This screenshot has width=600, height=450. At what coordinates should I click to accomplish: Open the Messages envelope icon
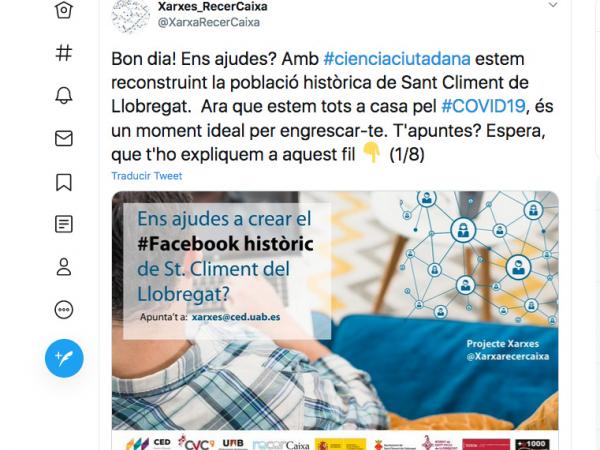(x=64, y=139)
